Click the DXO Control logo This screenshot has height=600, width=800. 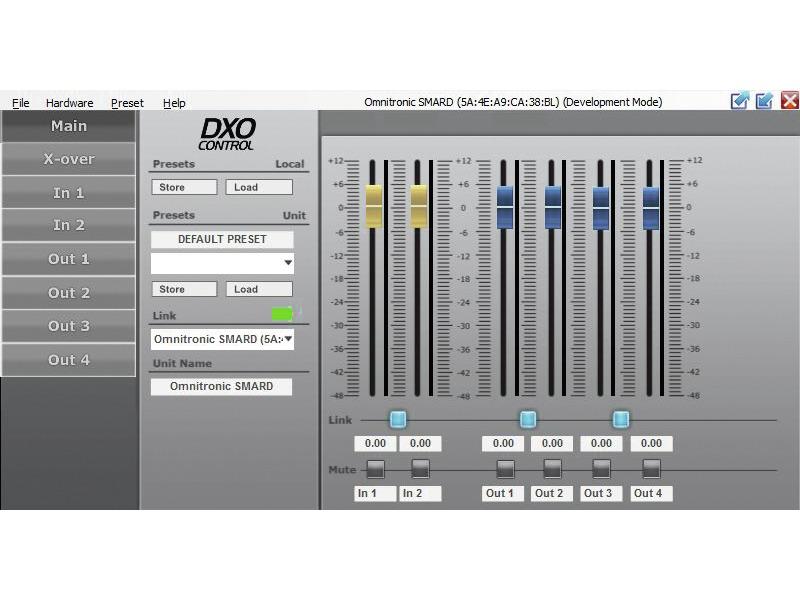tap(228, 133)
